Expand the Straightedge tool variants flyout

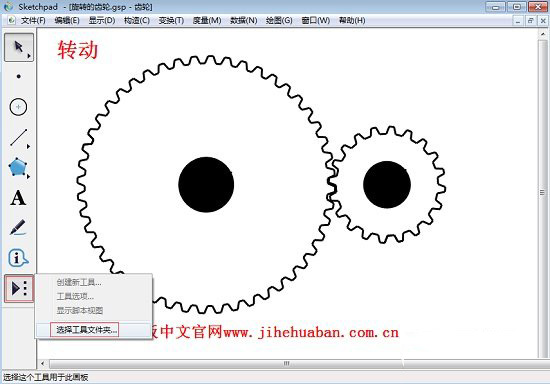[x=28, y=146]
